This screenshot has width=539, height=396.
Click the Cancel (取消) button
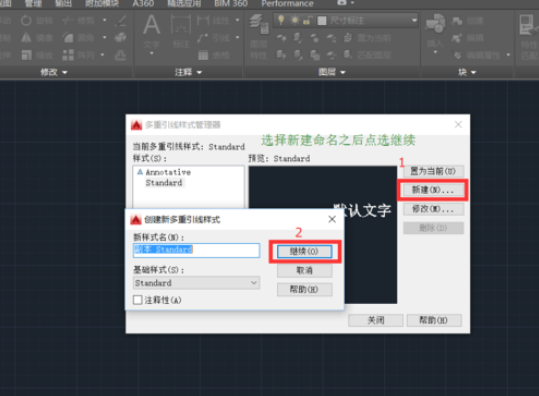[x=305, y=271]
